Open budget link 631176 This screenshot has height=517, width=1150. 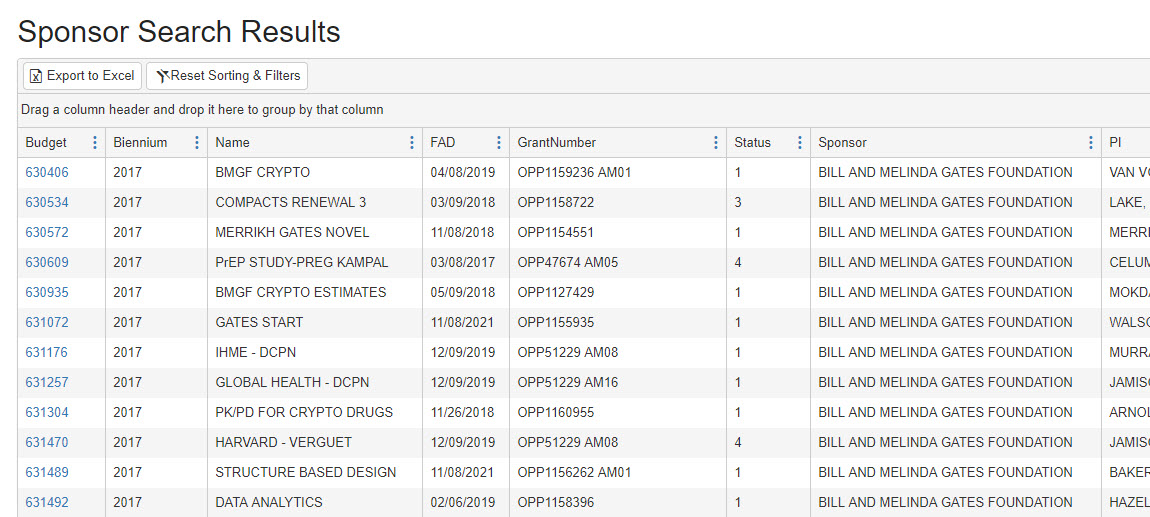pyautogui.click(x=47, y=353)
